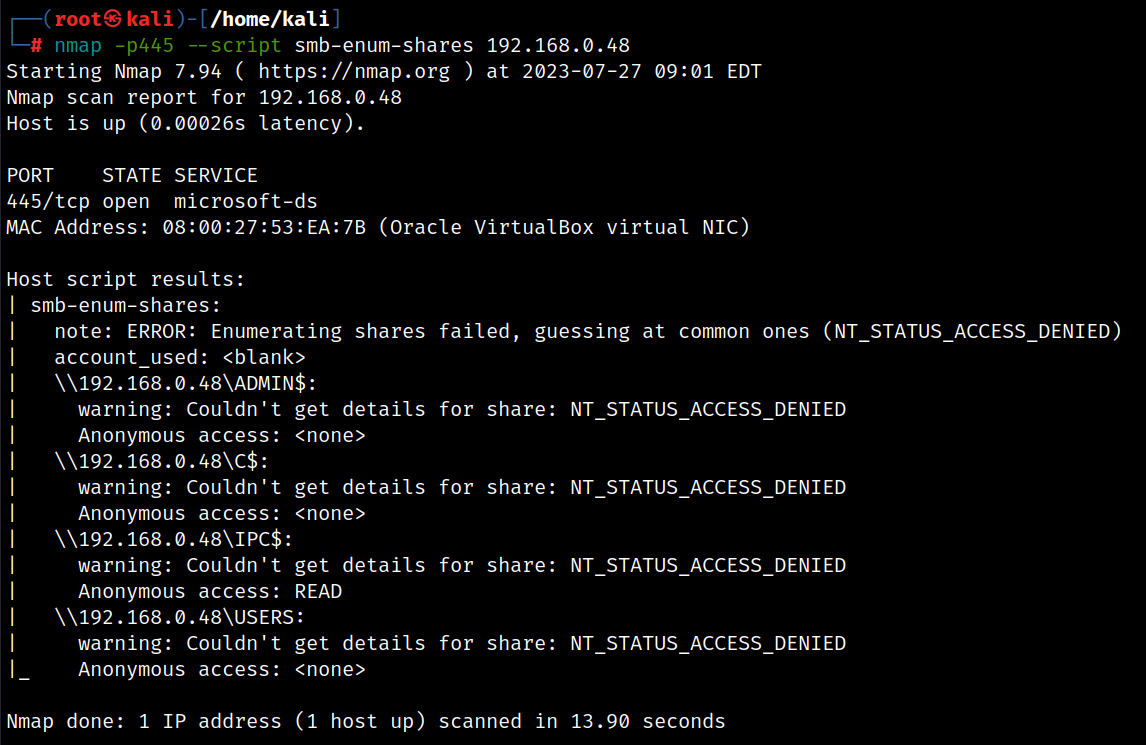Viewport: 1146px width, 745px height.
Task: Click the \\192.168.0.48\IPC$ share line
Action: tap(173, 540)
